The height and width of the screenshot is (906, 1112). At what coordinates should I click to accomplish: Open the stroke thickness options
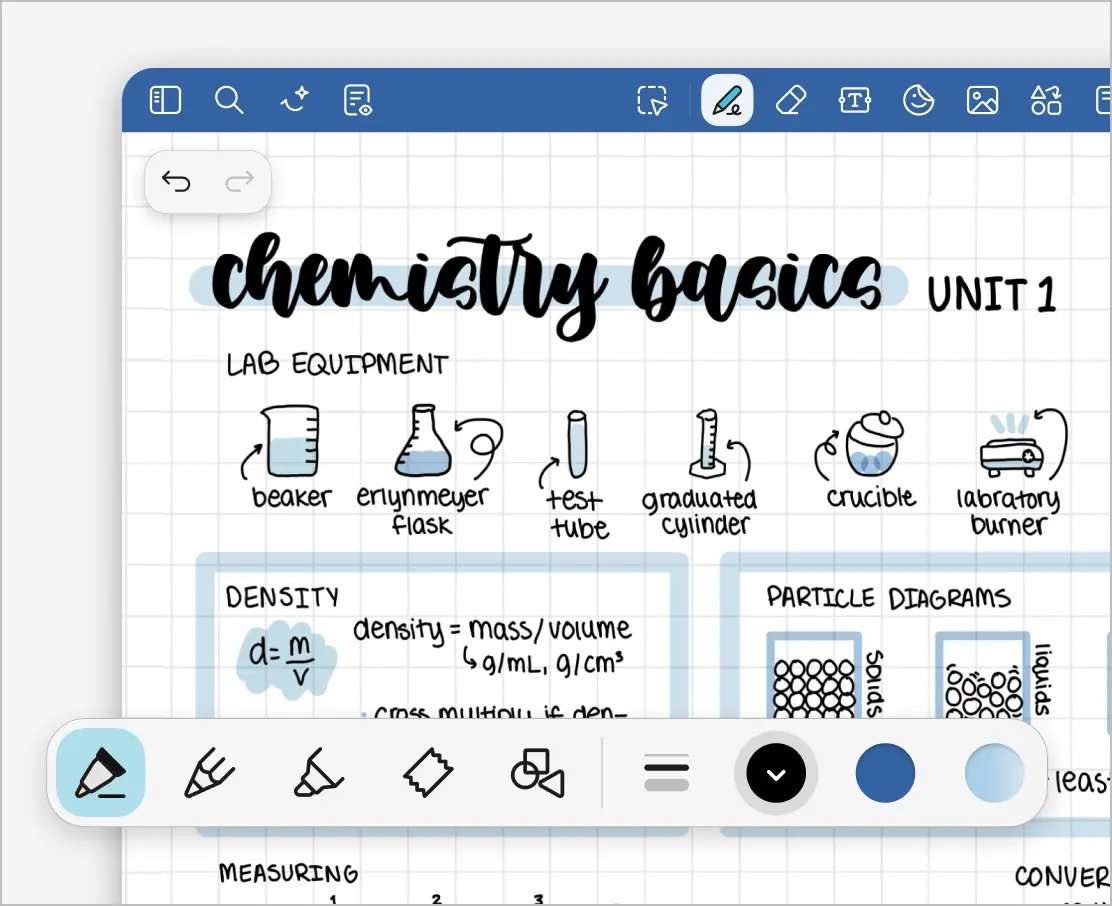[667, 773]
